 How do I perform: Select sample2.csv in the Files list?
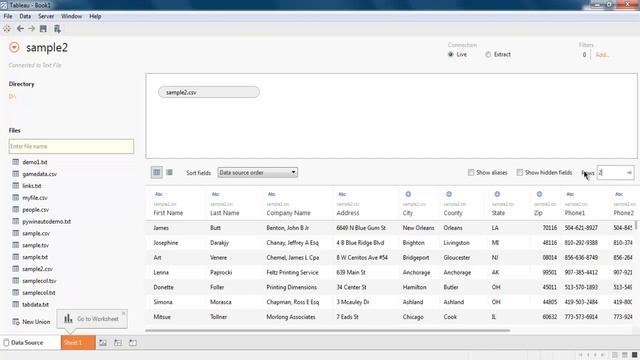click(38, 269)
